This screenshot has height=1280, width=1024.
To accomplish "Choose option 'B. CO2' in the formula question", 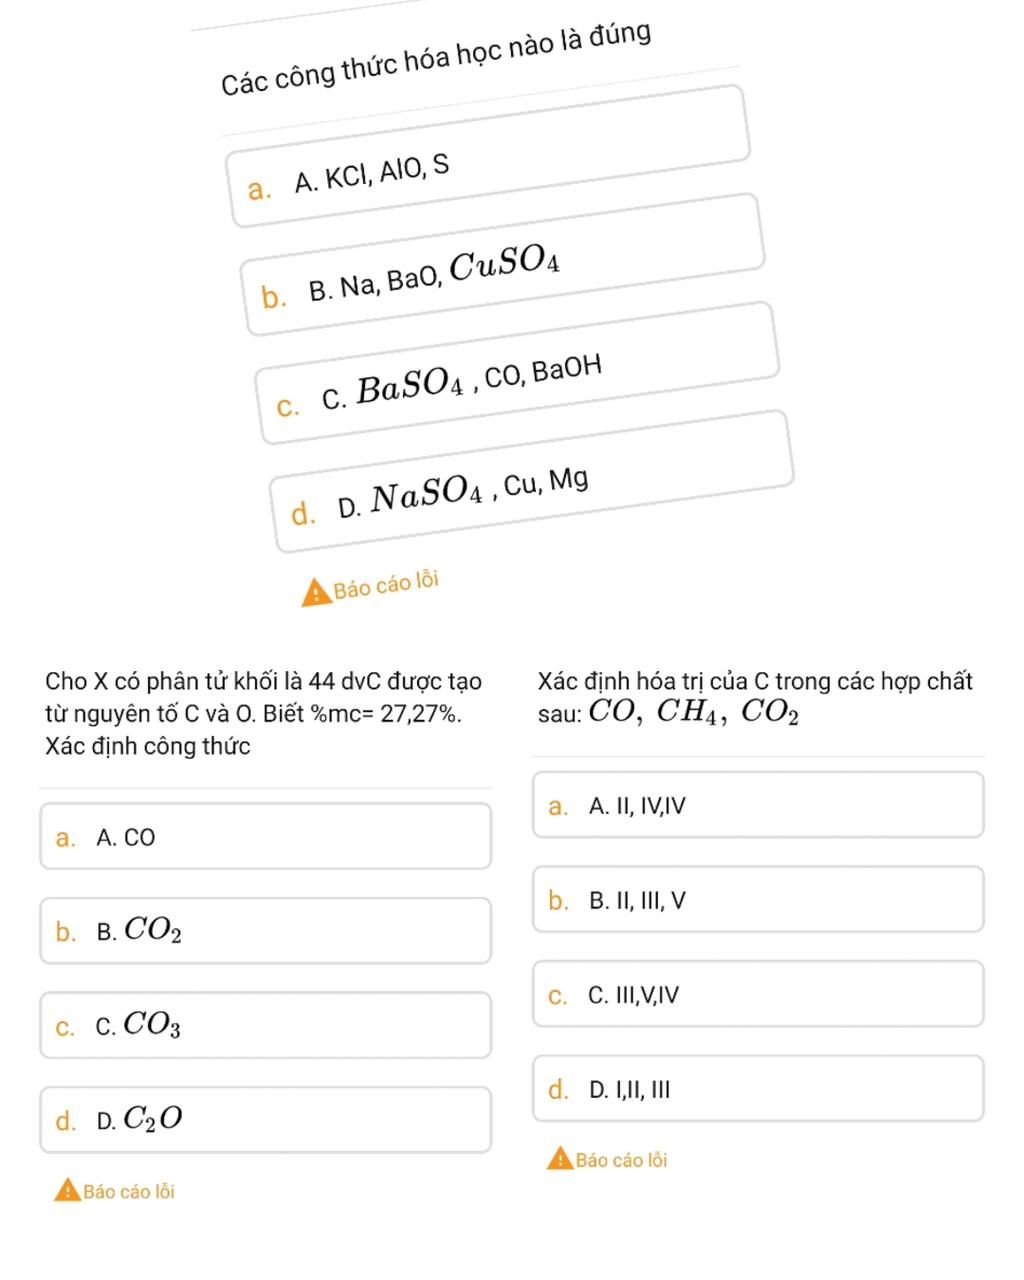I will click(265, 930).
